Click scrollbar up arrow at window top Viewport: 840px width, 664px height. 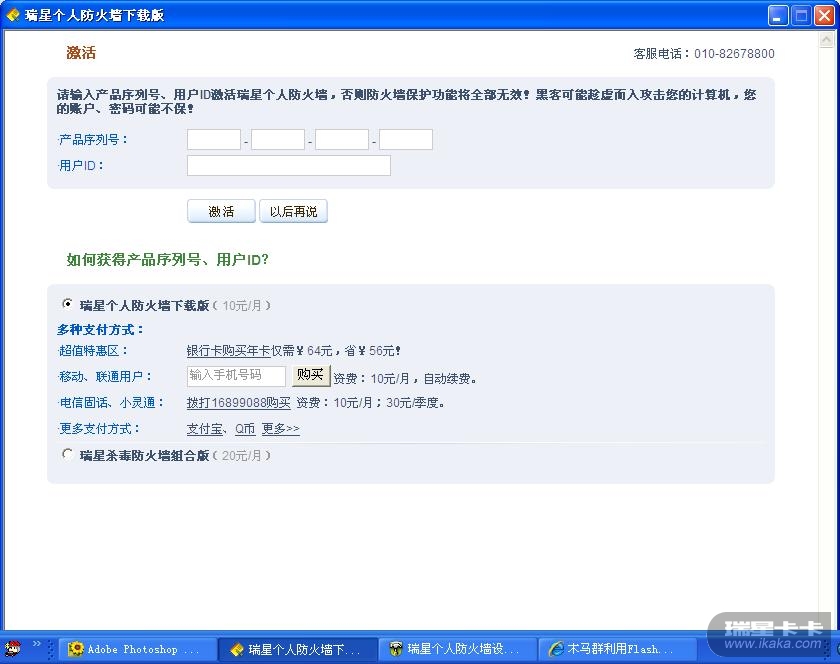(x=827, y=40)
